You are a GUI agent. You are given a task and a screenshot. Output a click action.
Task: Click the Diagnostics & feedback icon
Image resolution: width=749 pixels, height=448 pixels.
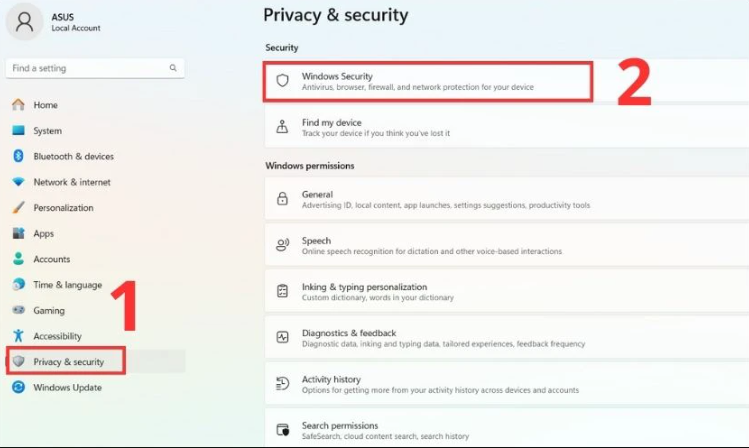point(282,337)
